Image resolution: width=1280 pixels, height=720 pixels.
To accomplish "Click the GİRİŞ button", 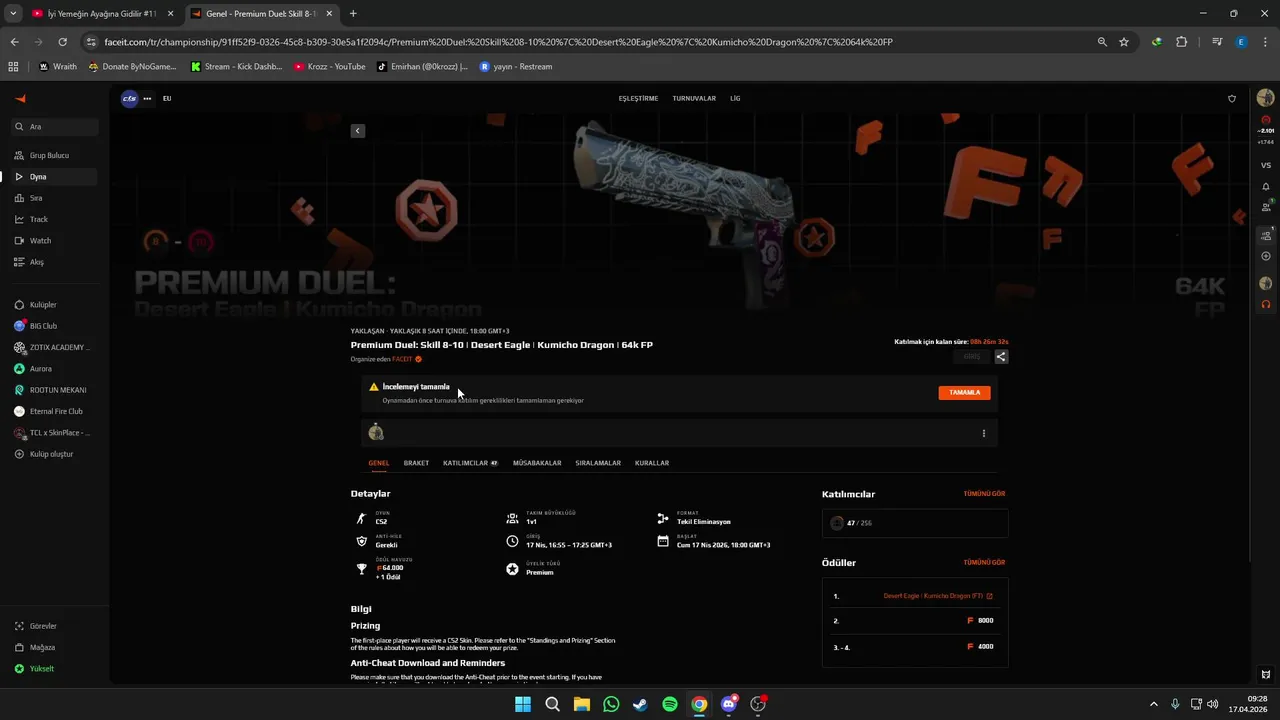I will pyautogui.click(x=972, y=356).
